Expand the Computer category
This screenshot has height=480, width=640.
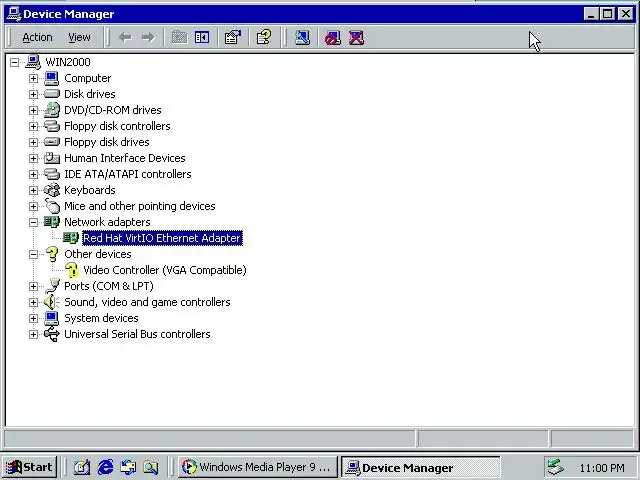(x=33, y=78)
